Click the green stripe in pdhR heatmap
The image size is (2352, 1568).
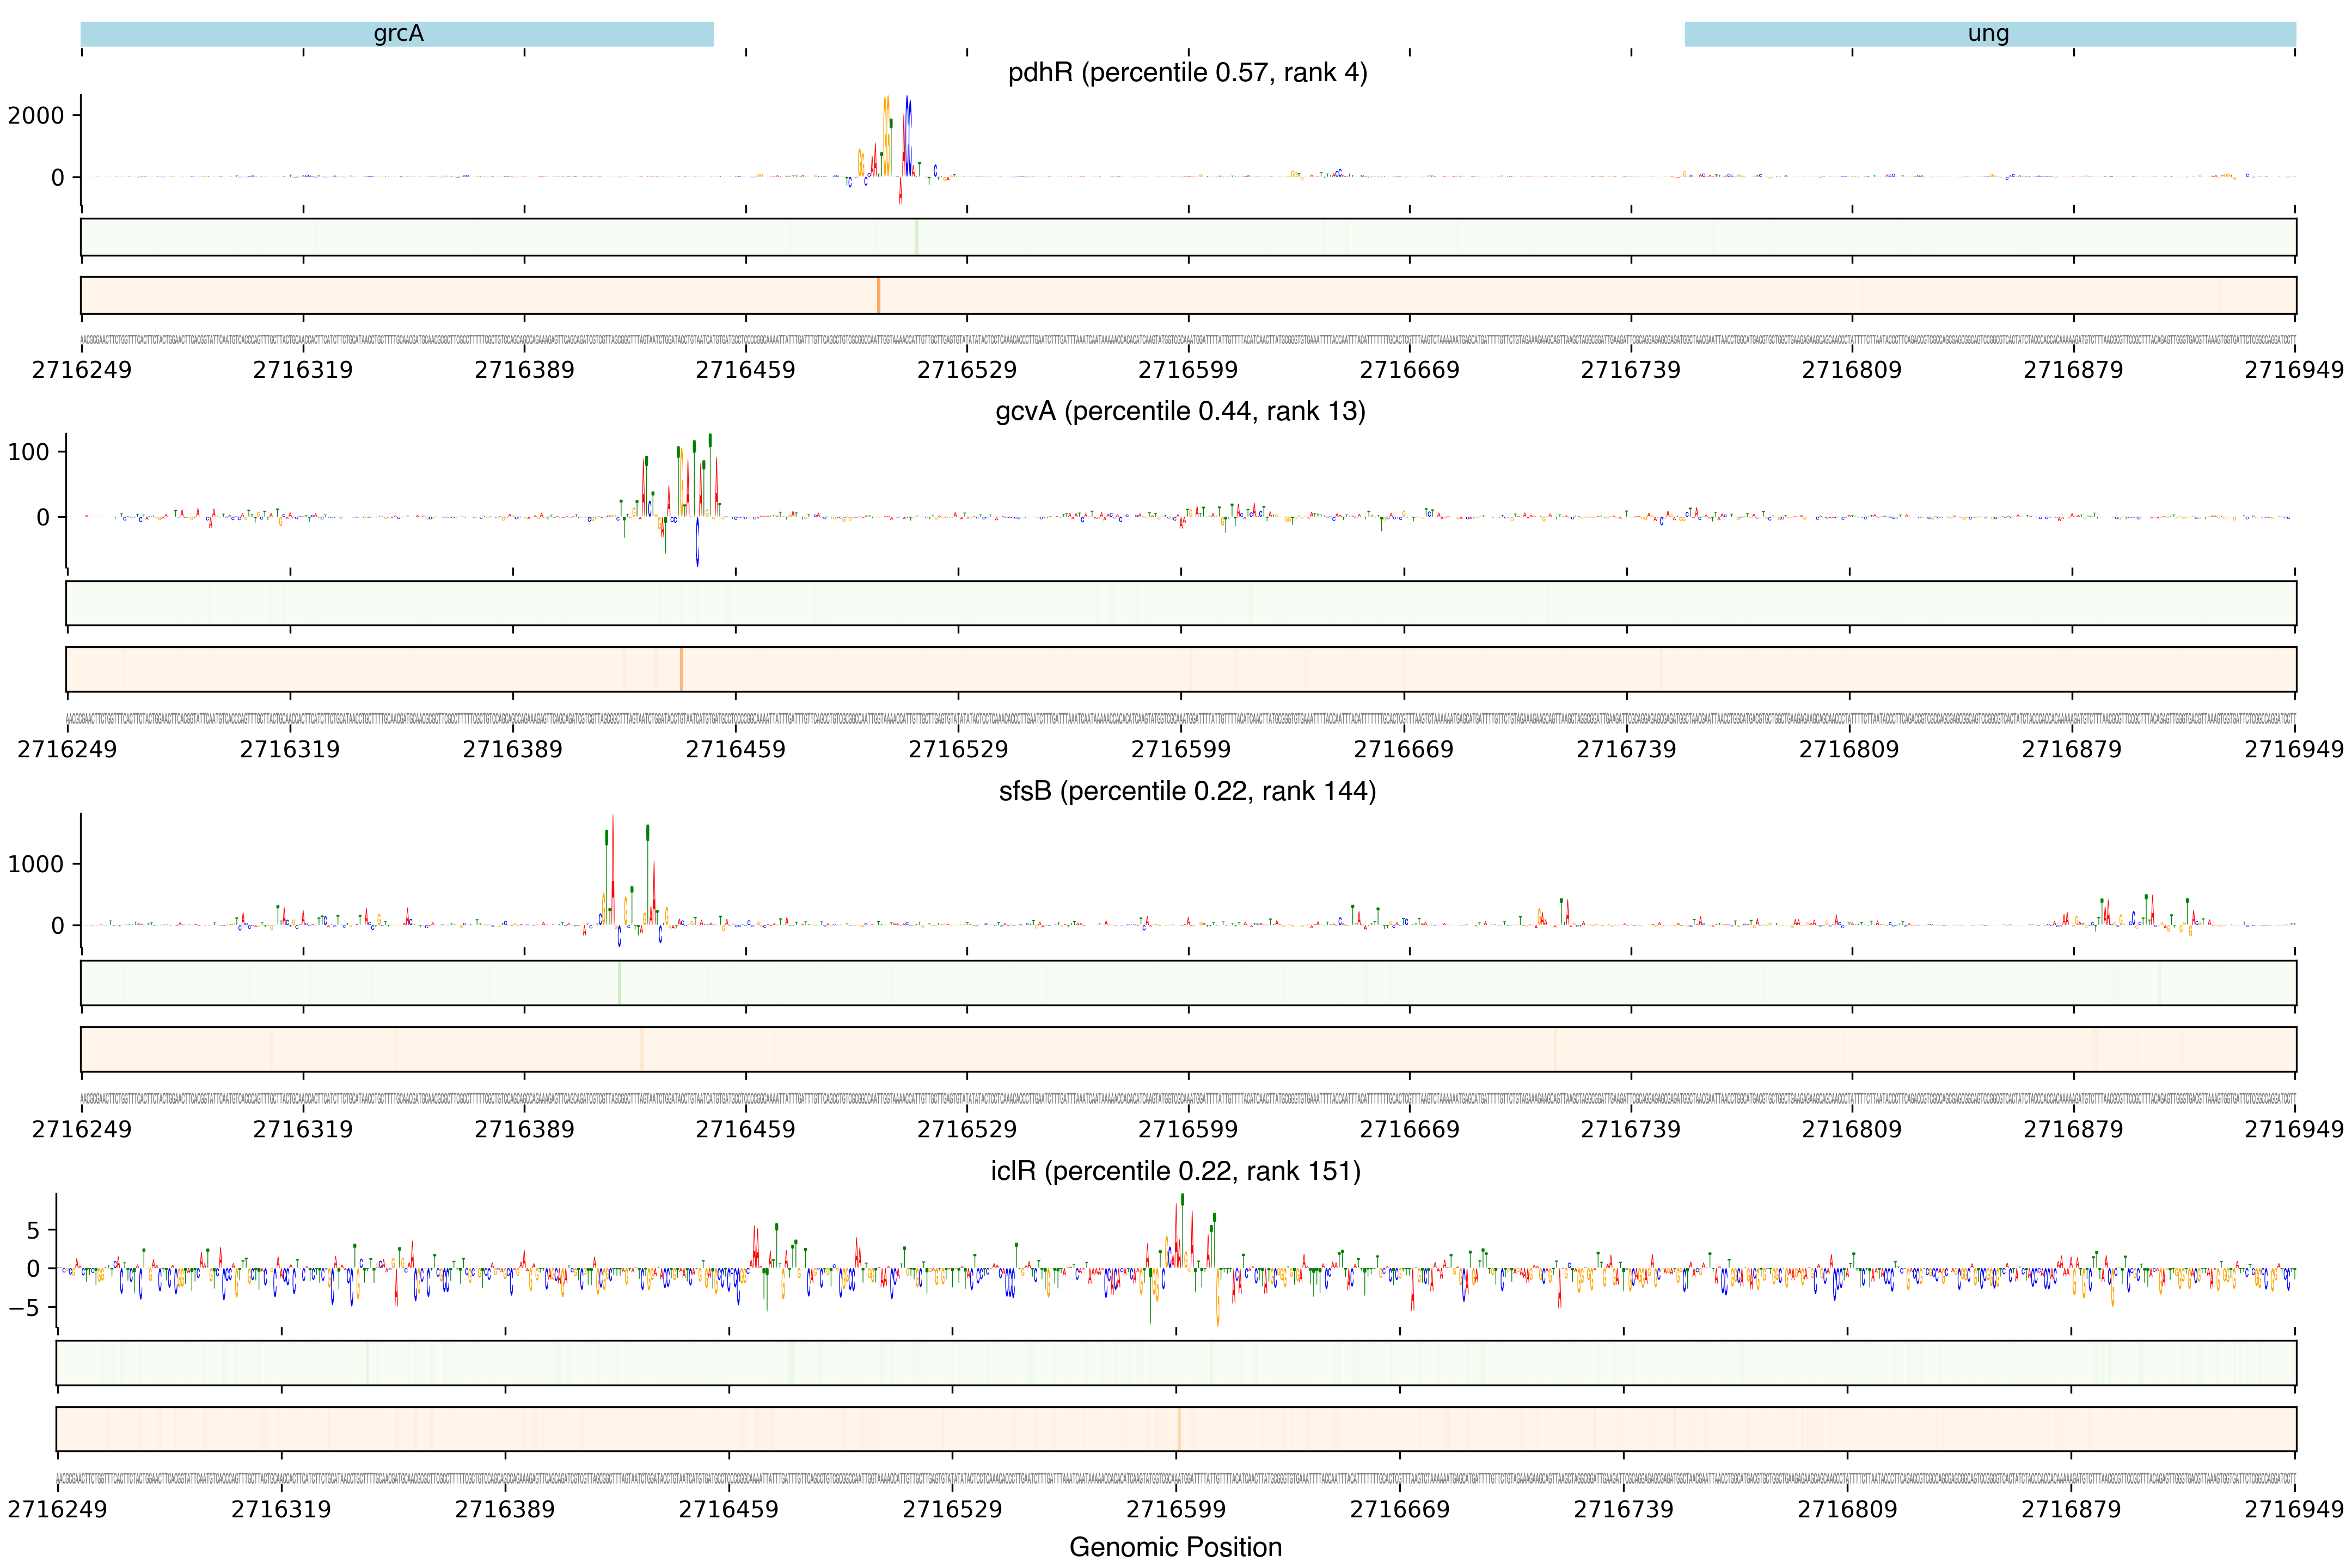coord(916,237)
